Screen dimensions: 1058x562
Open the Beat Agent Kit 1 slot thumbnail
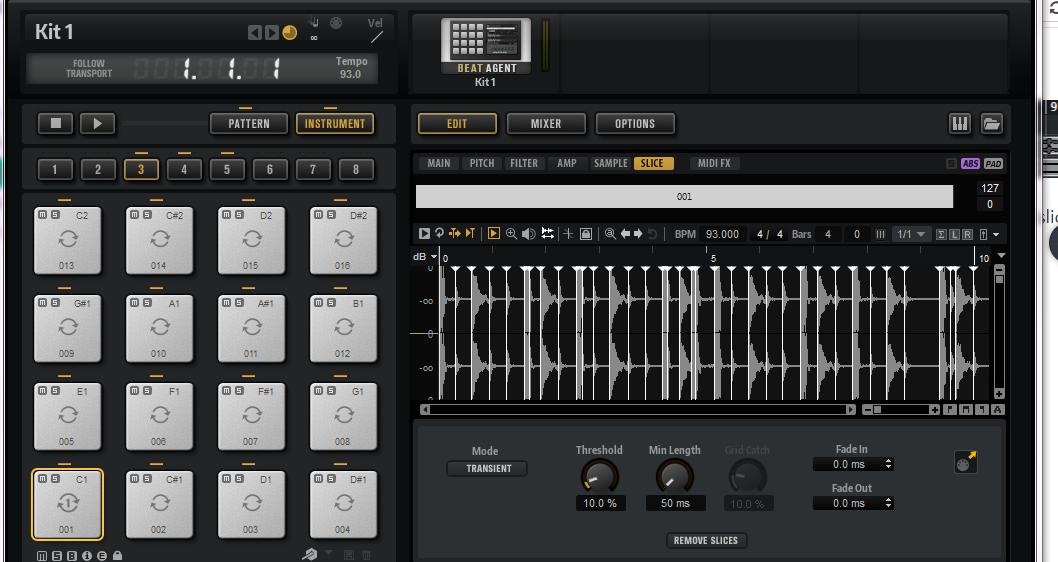coord(485,45)
